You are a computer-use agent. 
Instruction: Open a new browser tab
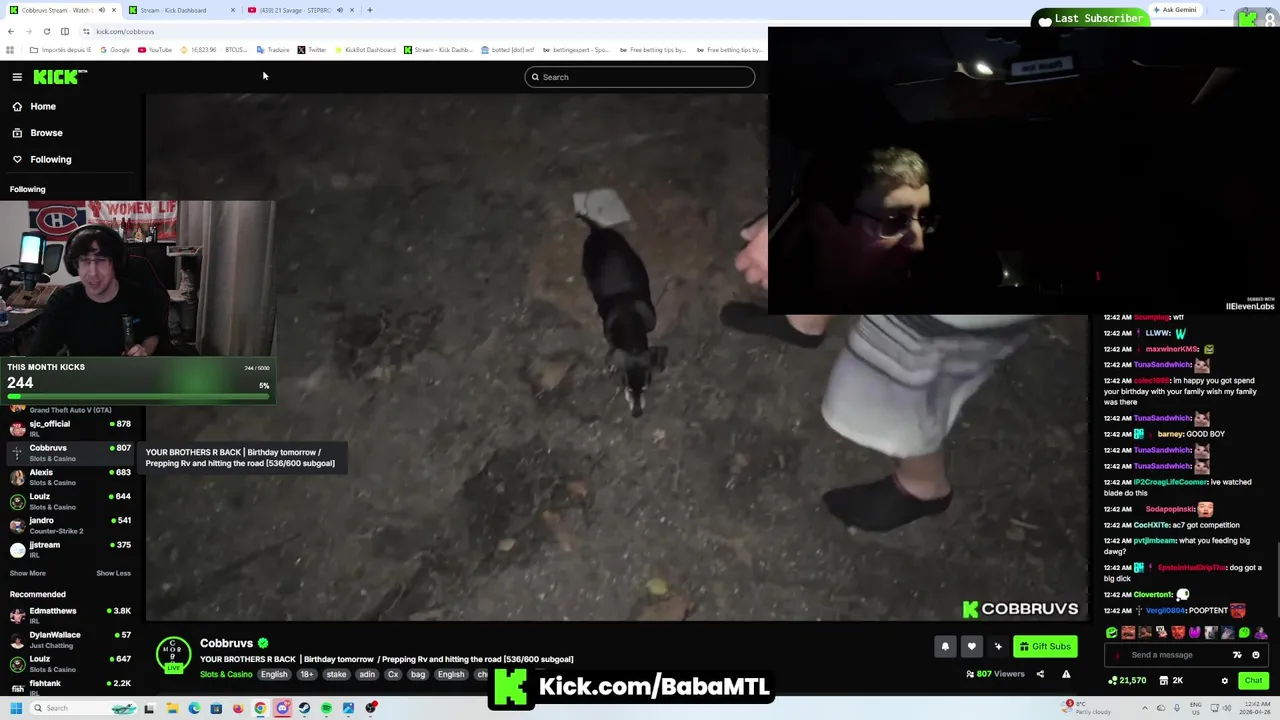[369, 10]
